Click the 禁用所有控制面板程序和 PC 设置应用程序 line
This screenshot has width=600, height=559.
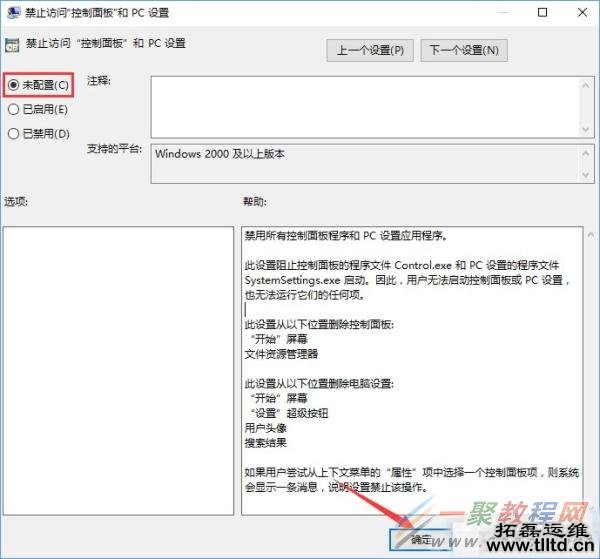pos(346,235)
